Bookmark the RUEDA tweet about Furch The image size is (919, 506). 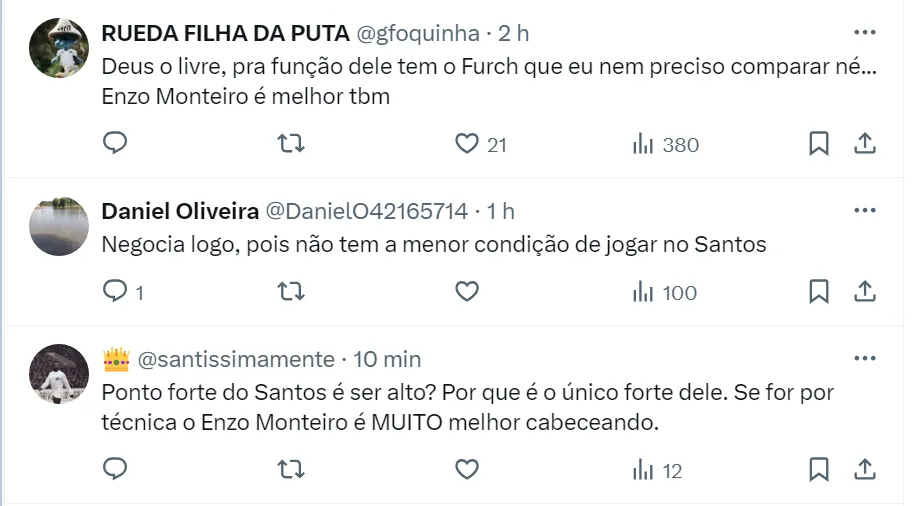coord(819,144)
